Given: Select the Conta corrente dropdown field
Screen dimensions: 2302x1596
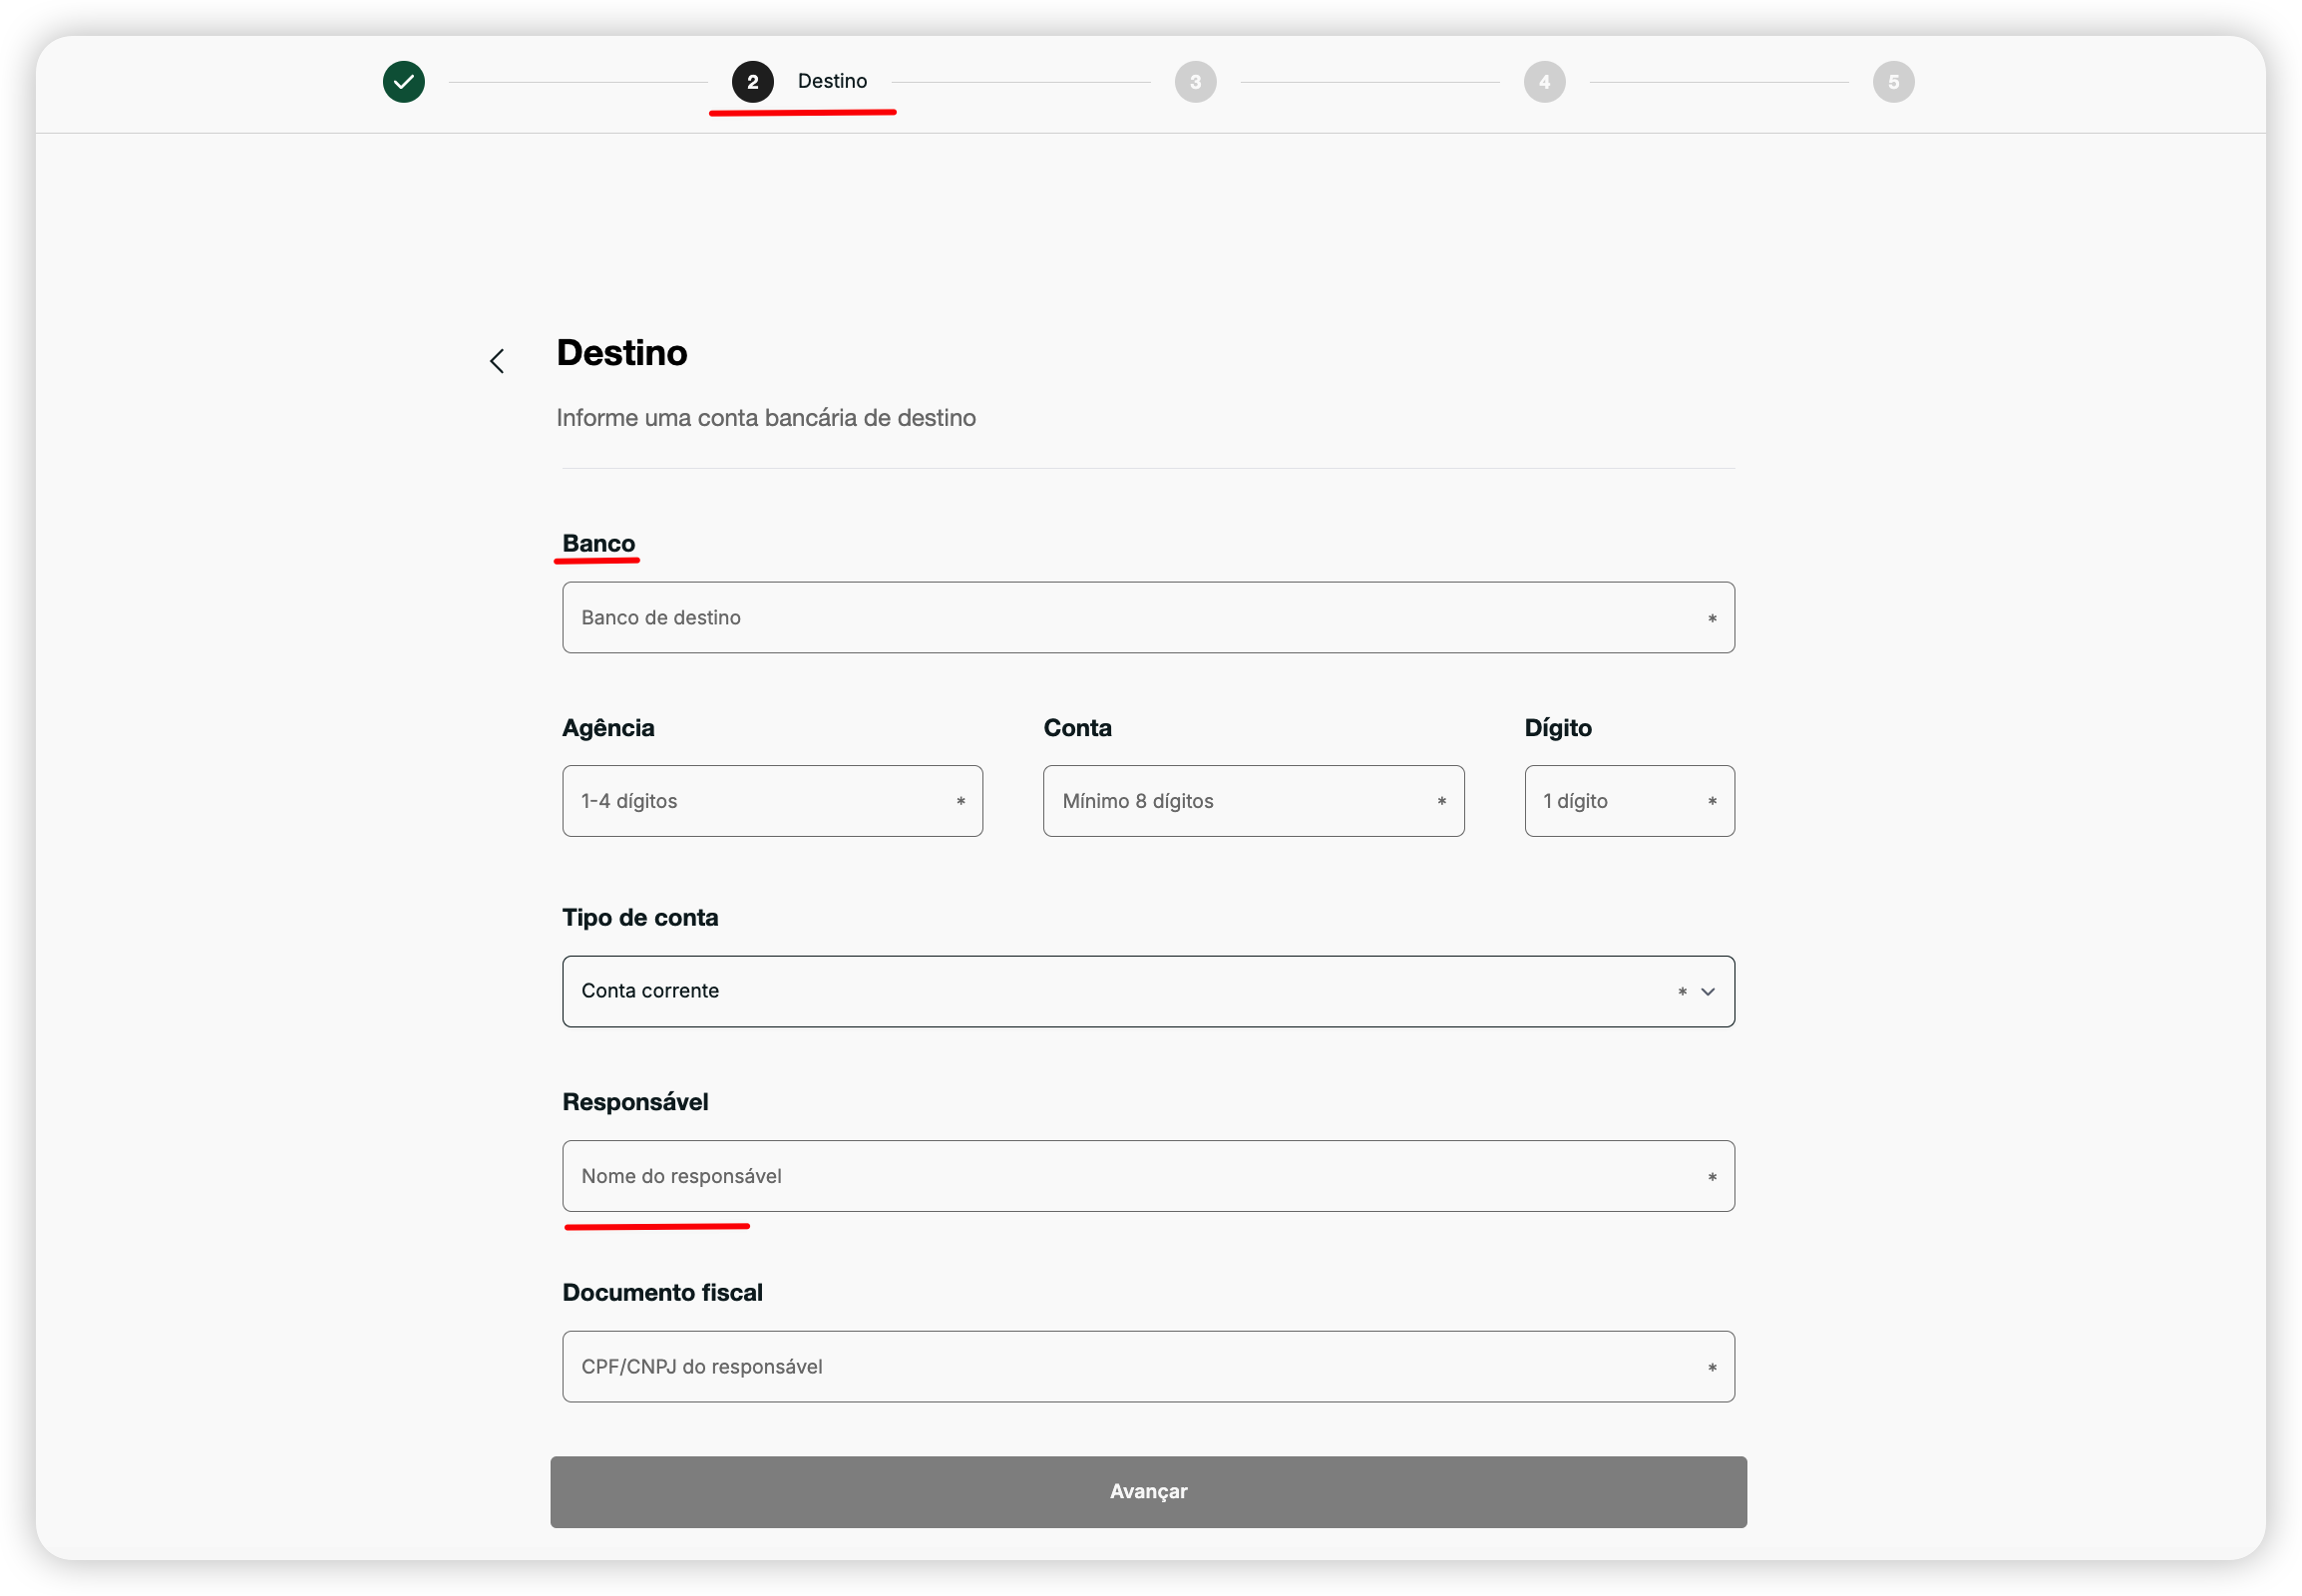Looking at the screenshot, I should (1100, 991).
